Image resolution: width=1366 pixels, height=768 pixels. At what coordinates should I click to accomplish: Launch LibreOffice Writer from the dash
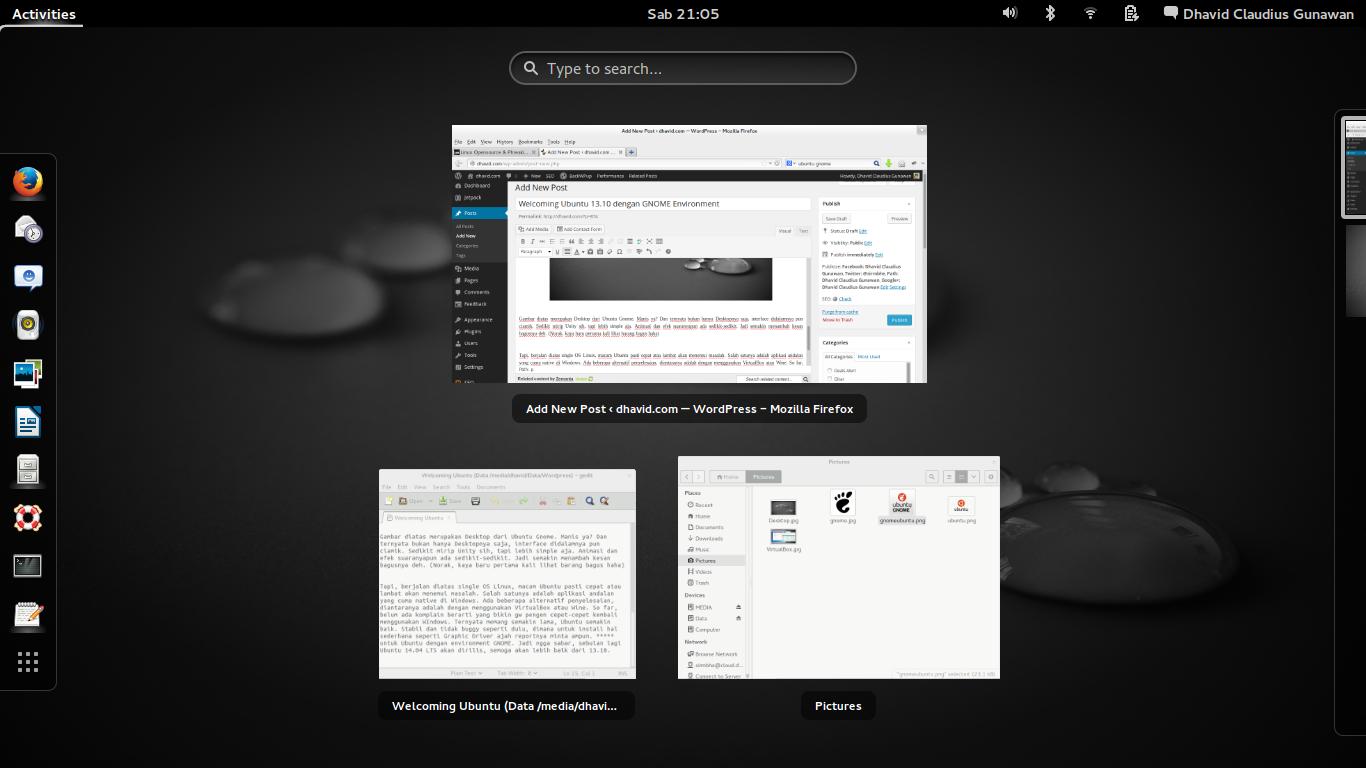click(x=28, y=421)
